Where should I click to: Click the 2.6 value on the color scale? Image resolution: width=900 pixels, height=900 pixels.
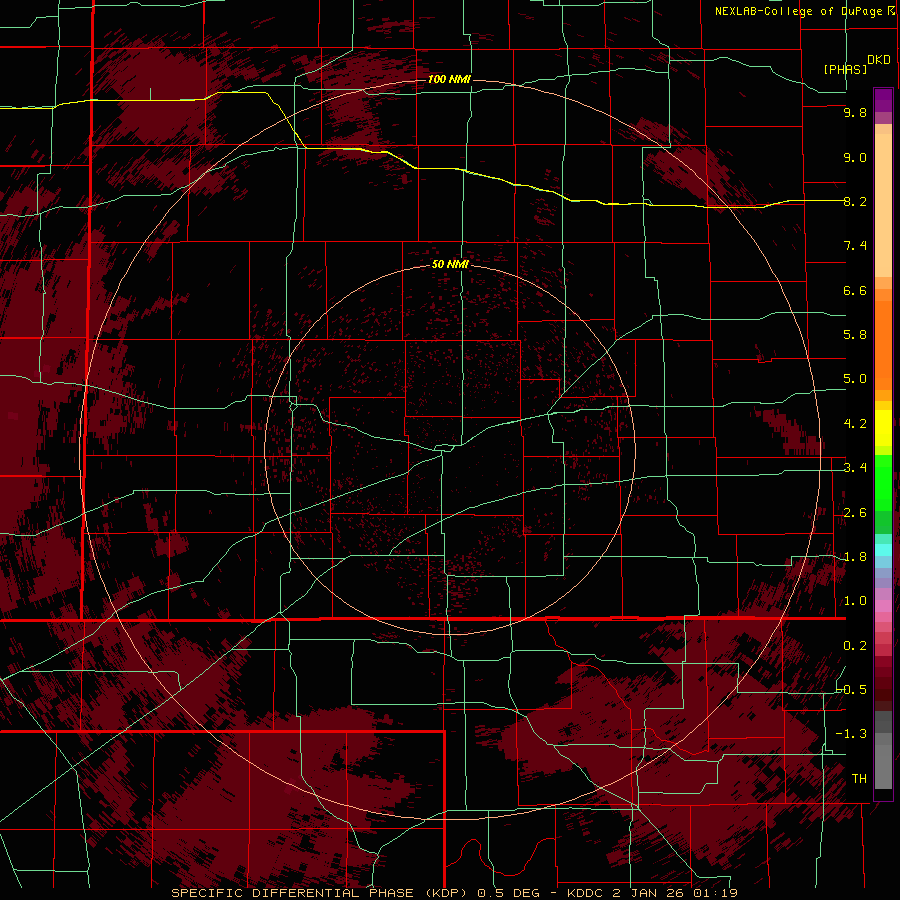pos(855,513)
